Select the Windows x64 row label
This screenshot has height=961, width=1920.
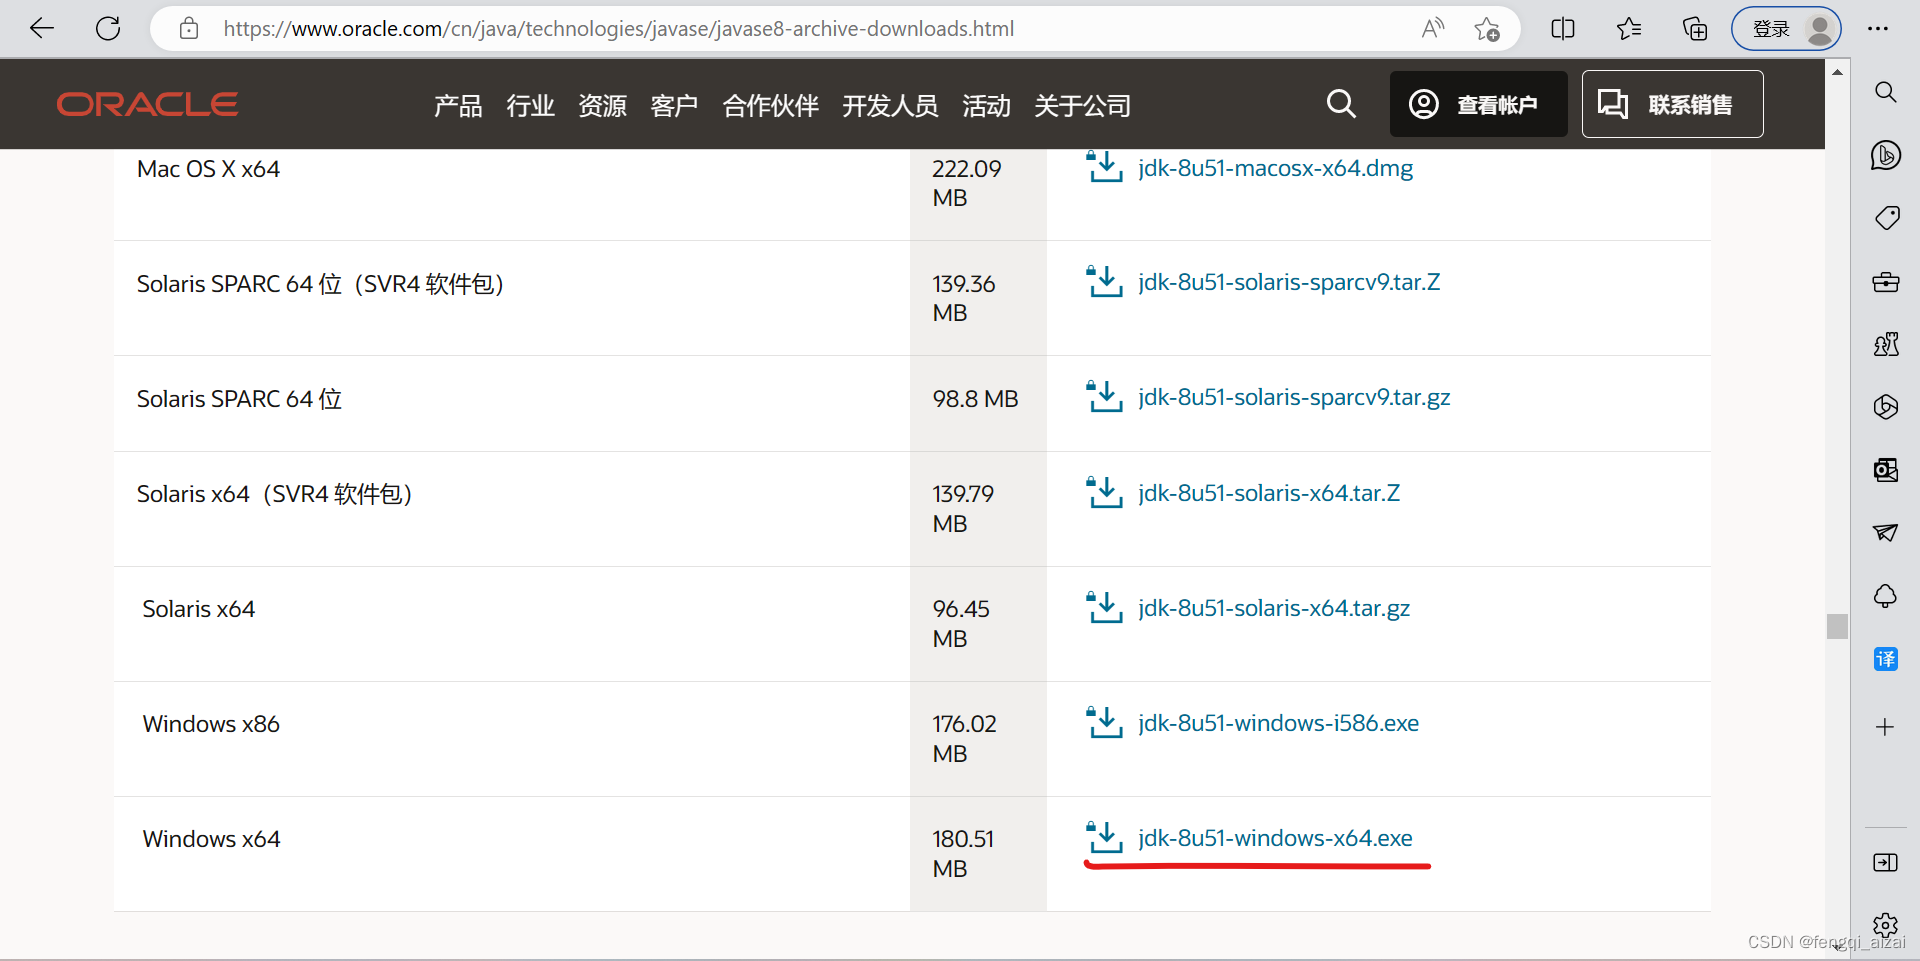point(211,839)
